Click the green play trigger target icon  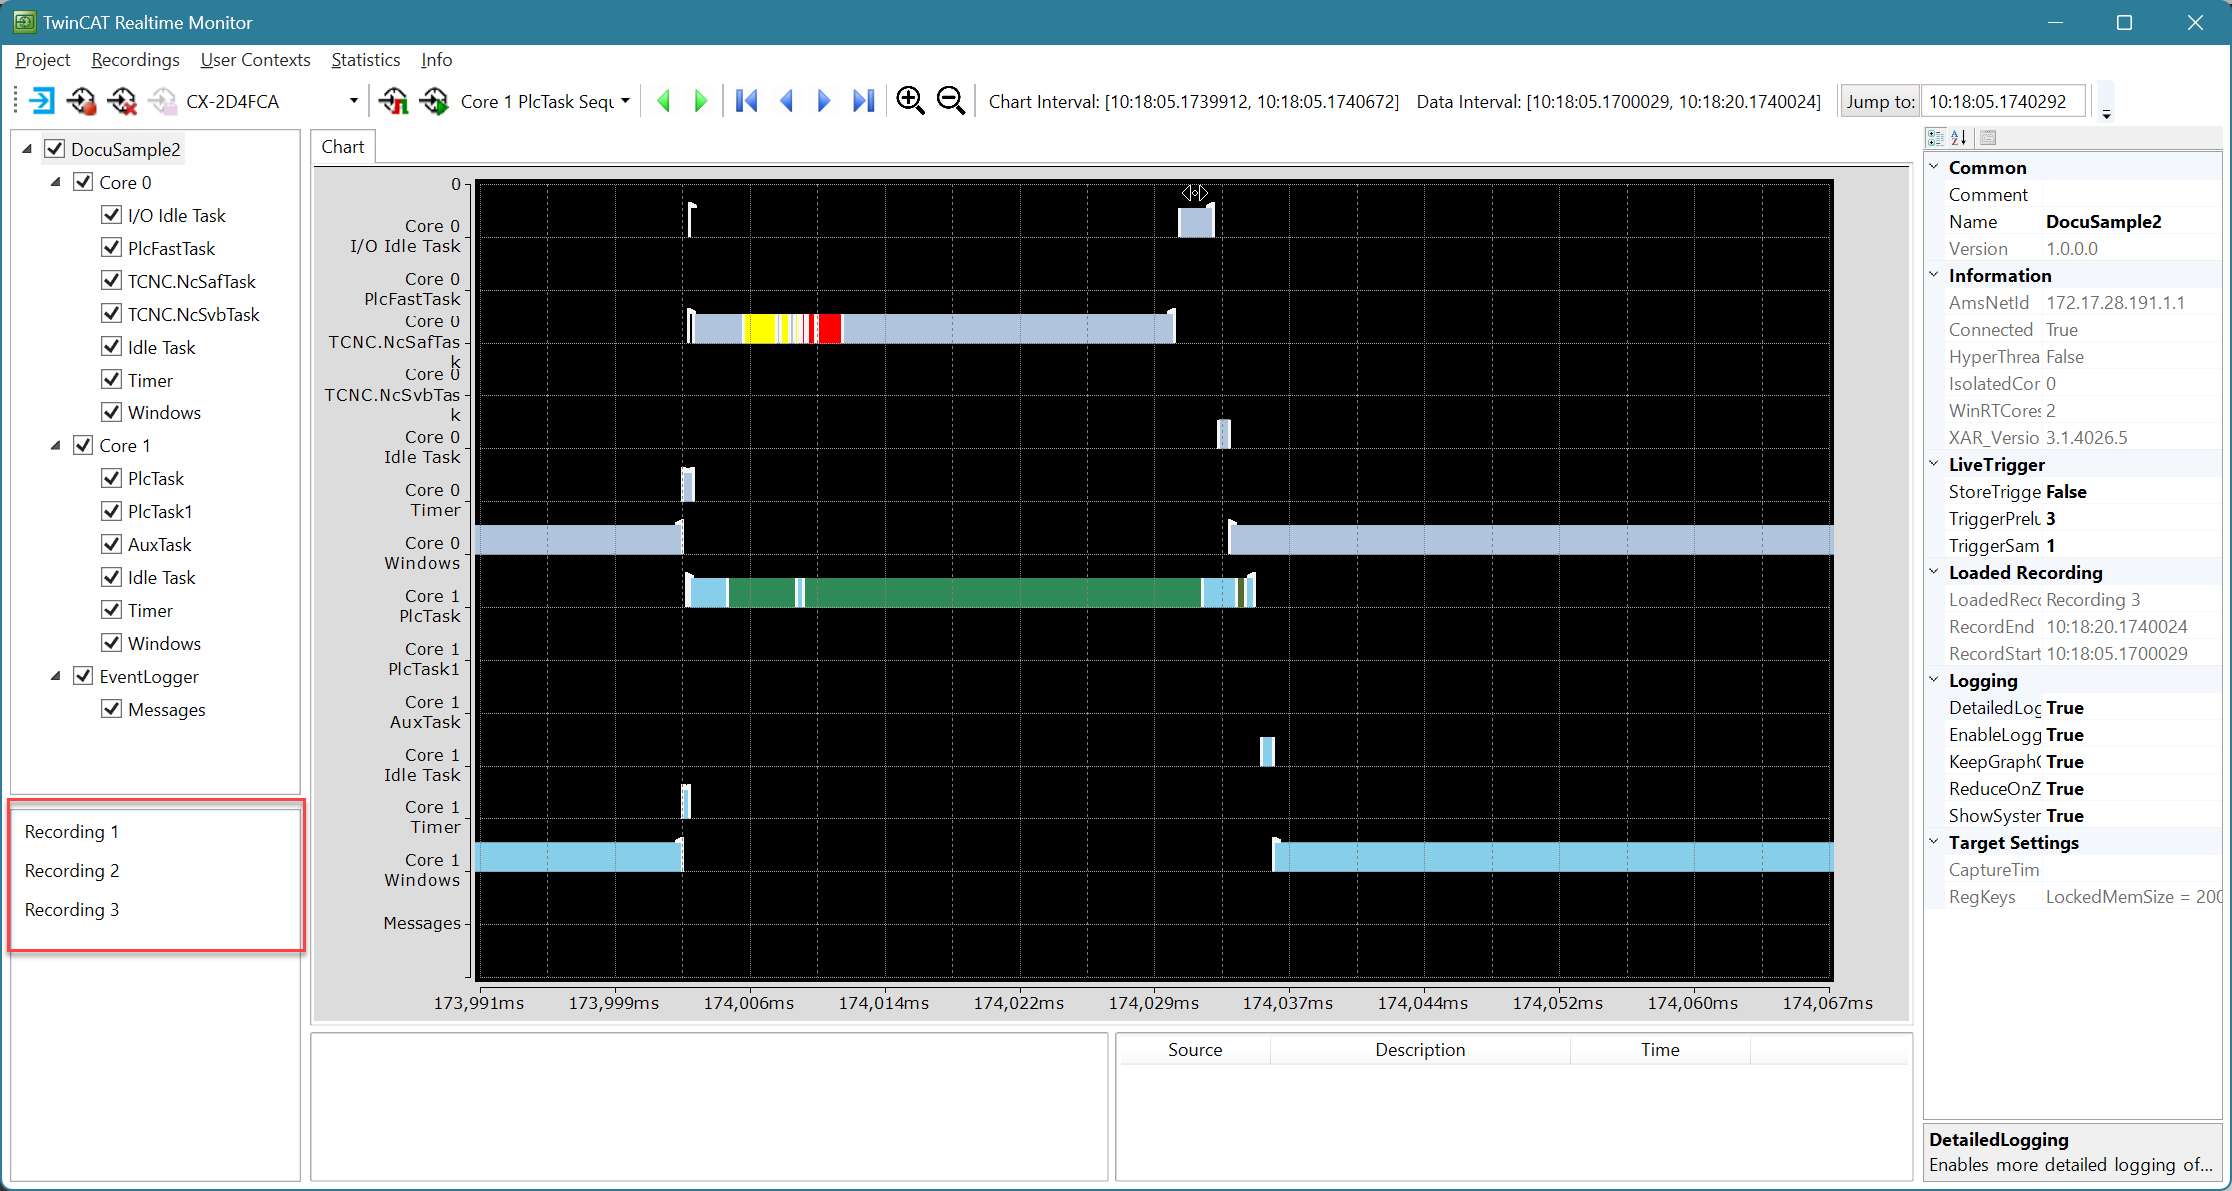click(435, 101)
